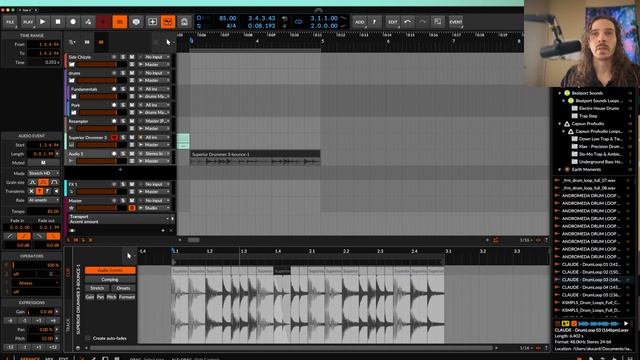Click the plus box icon in the transport bar
The height and width of the screenshot is (360, 640).
[x=152, y=22]
